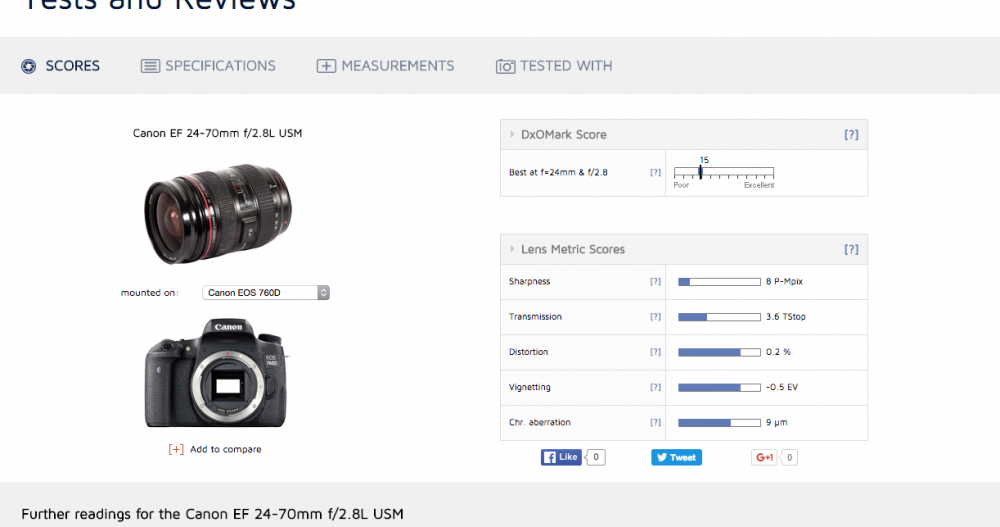Click the Add to compare link
Screen dimensions: 1000x527
point(225,450)
